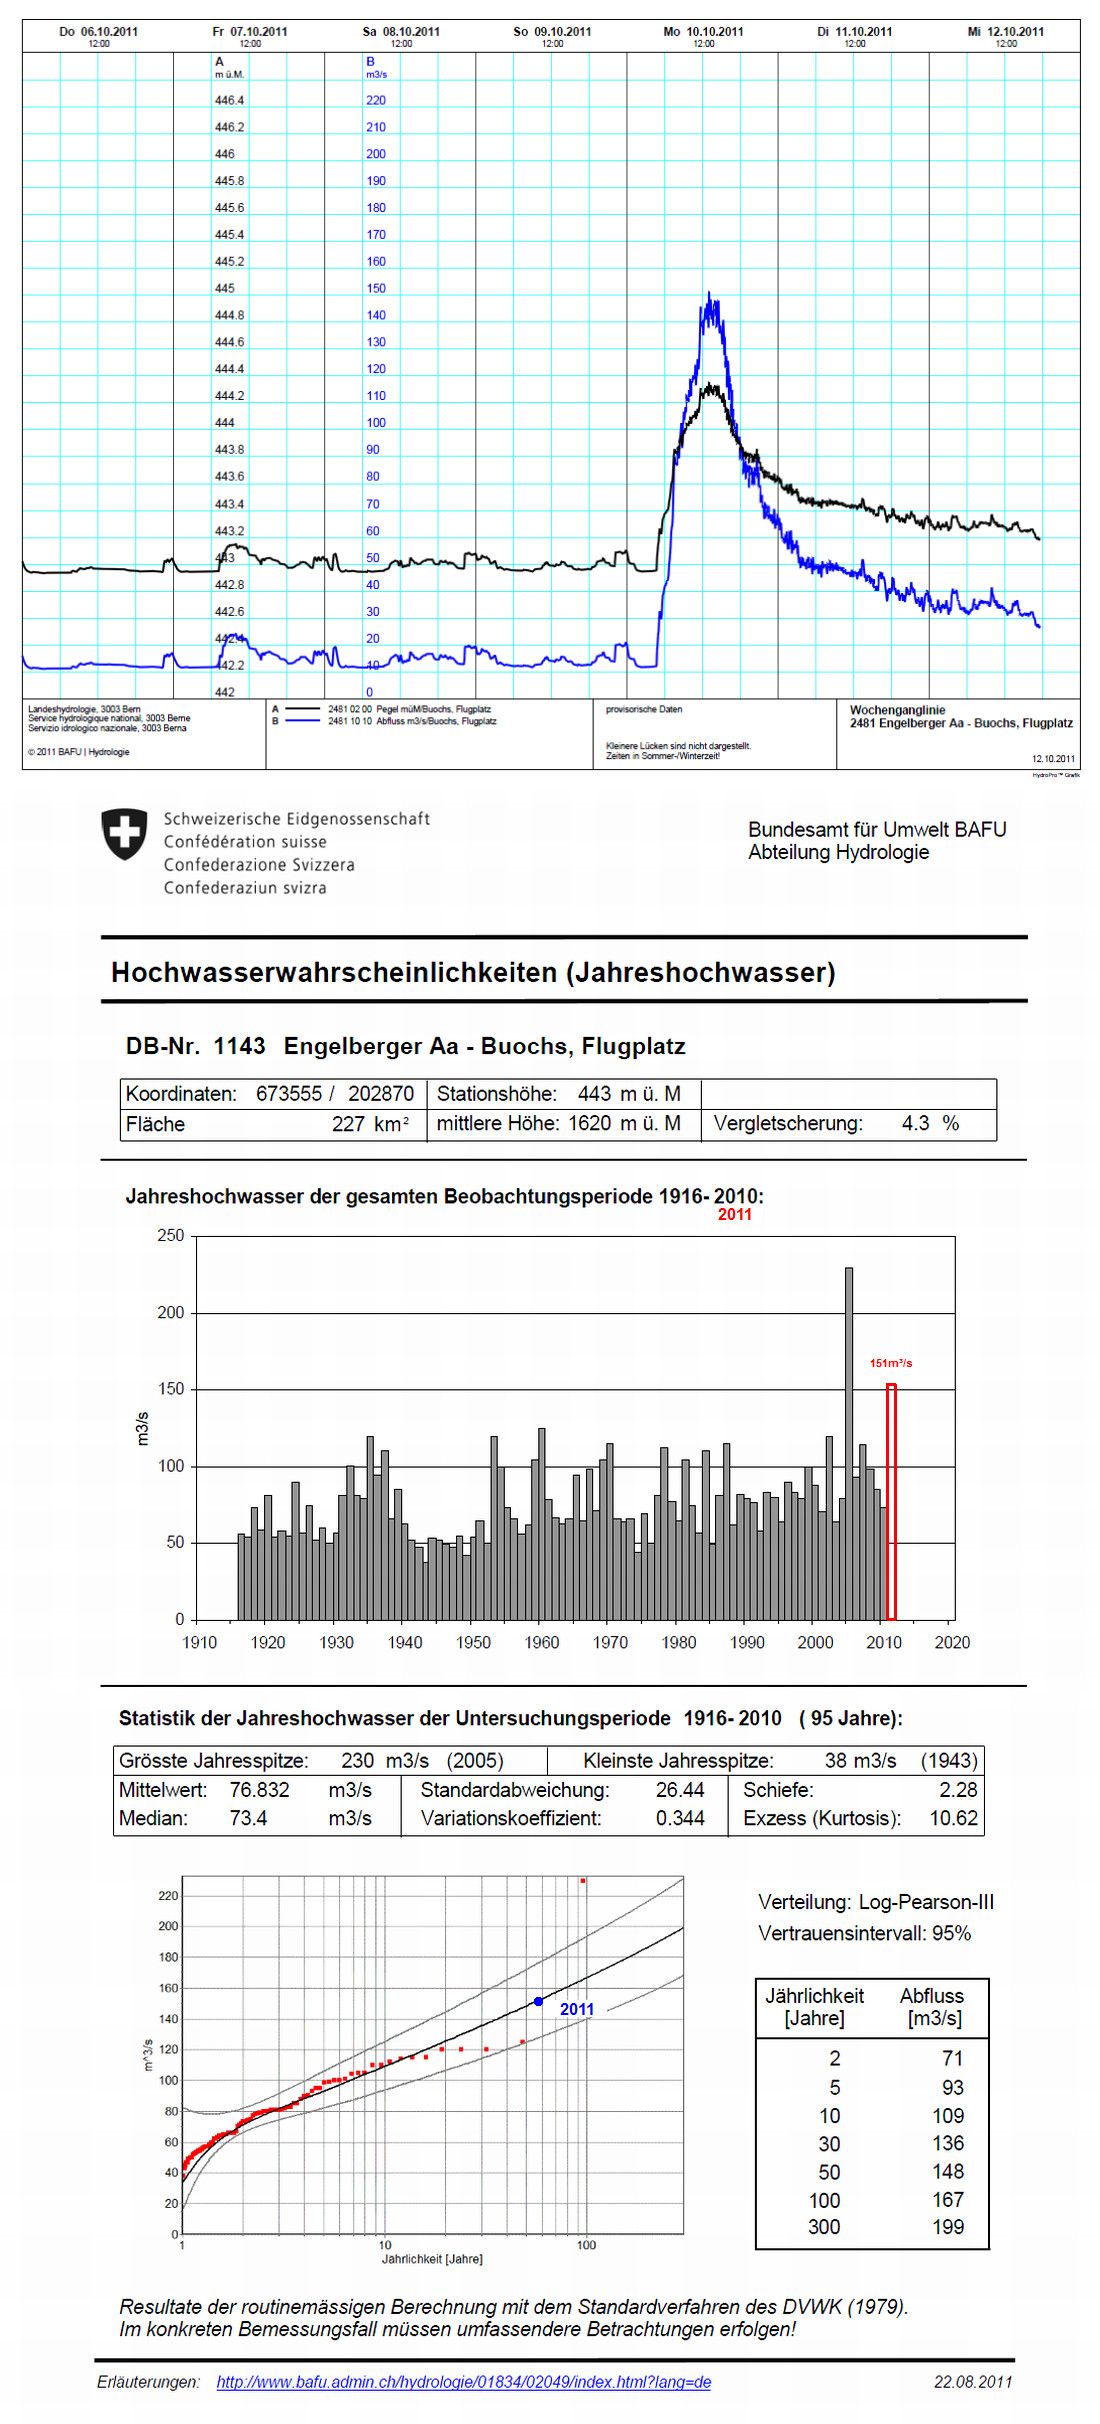Viewport: 1100px width, 2424px height.
Task: Click the Jährlichkeit 2 row value '71'
Action: click(x=952, y=2058)
